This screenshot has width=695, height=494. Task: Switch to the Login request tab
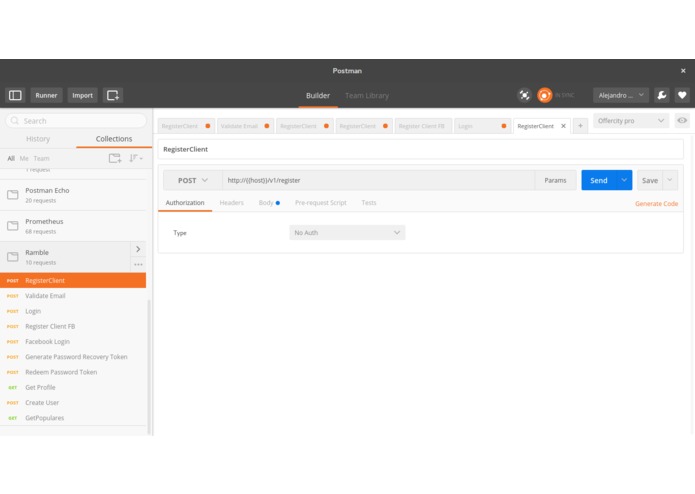coord(482,126)
